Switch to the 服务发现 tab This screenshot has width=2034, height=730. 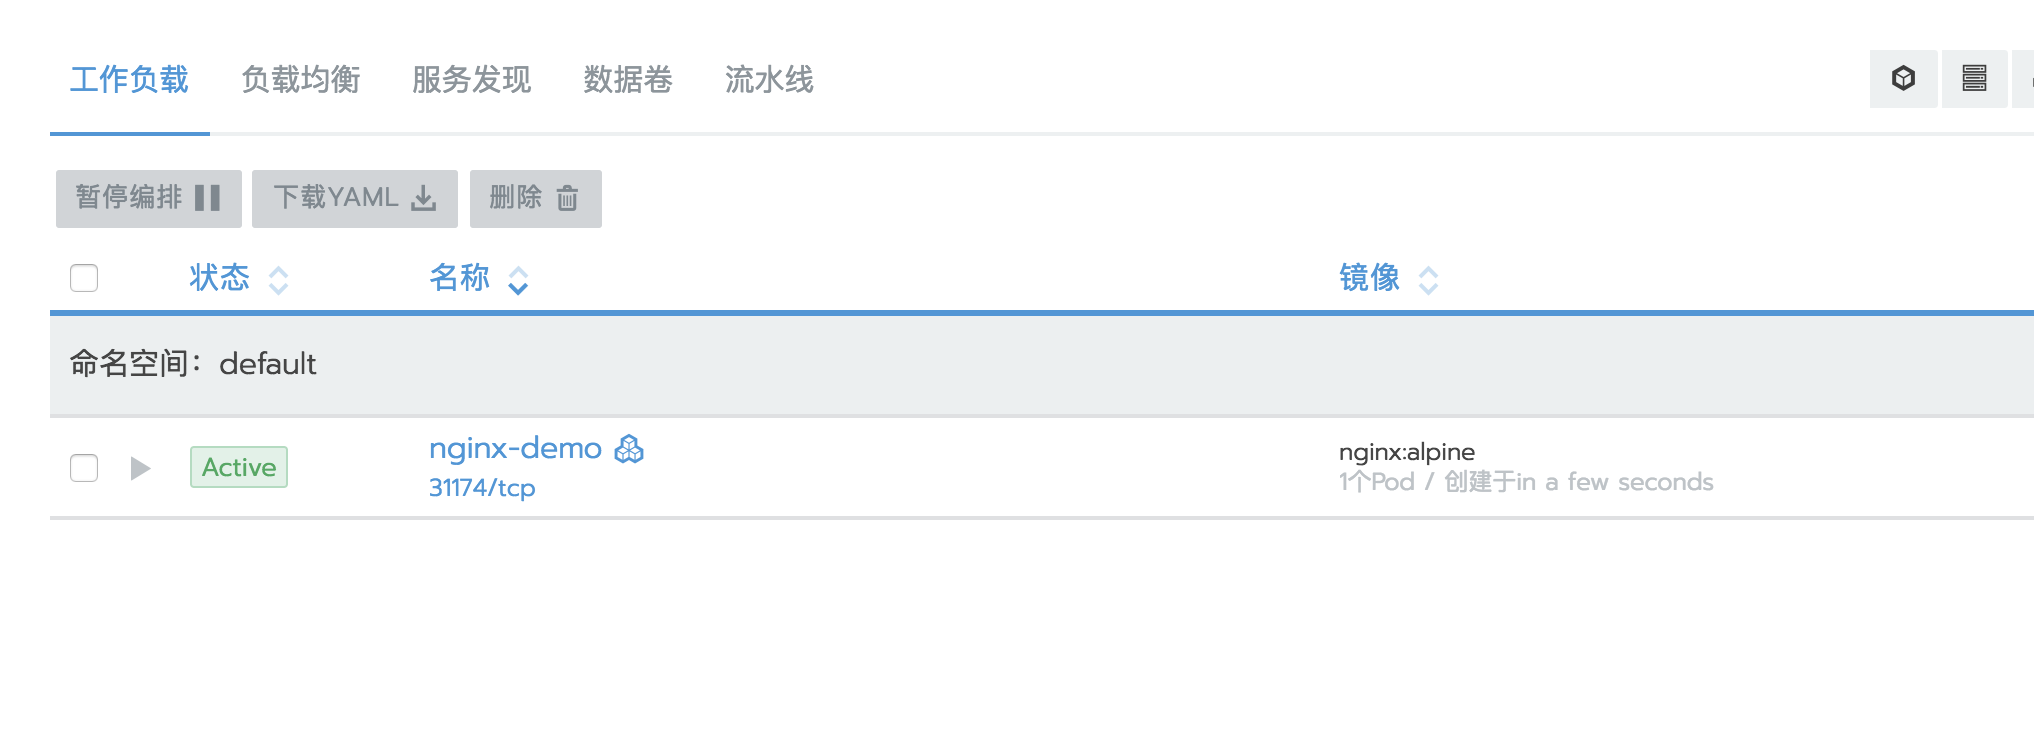click(x=472, y=80)
